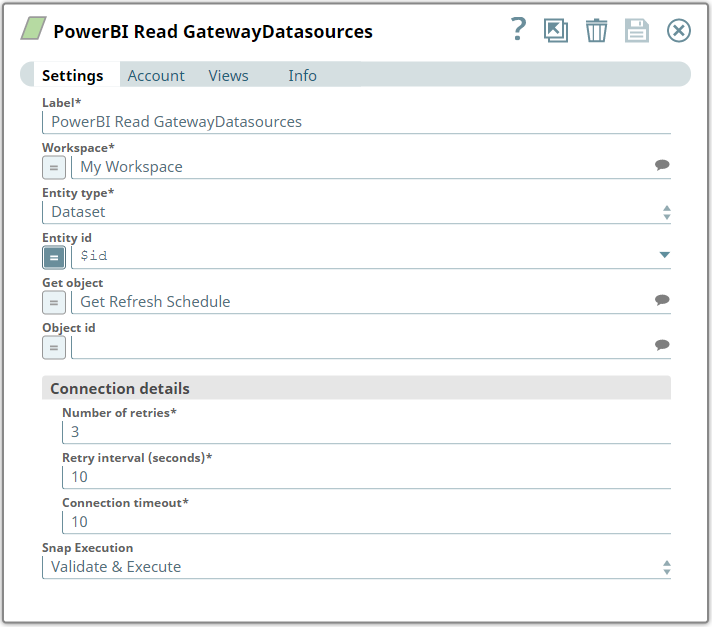Expand the Entity id dropdown arrow
The width and height of the screenshot is (712, 627).
(x=665, y=255)
